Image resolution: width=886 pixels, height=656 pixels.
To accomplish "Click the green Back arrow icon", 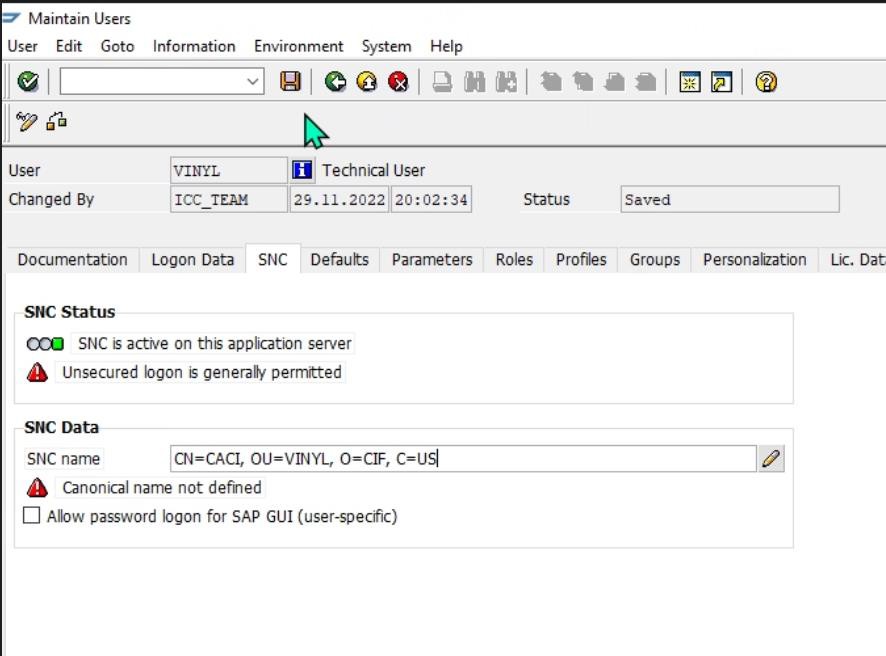I will click(x=335, y=82).
